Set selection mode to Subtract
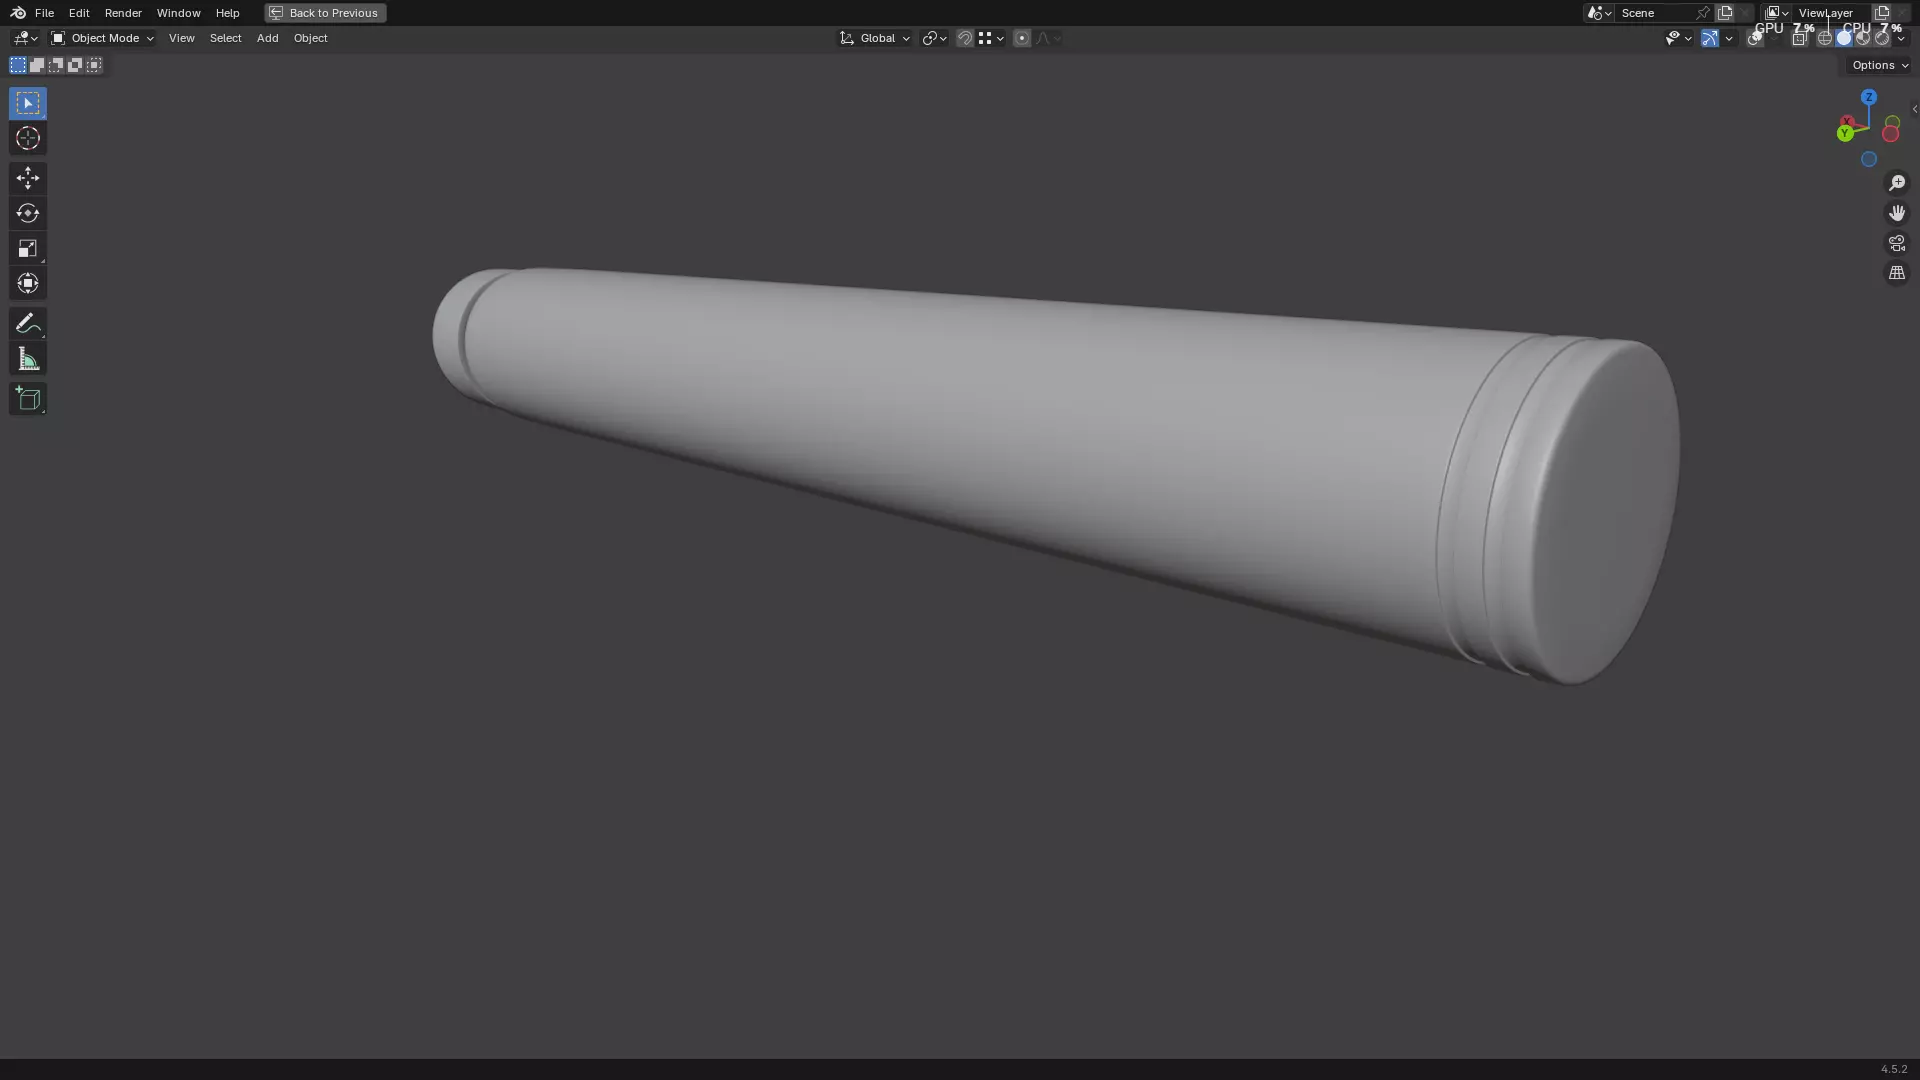Viewport: 1920px width, 1080px height. coord(56,65)
